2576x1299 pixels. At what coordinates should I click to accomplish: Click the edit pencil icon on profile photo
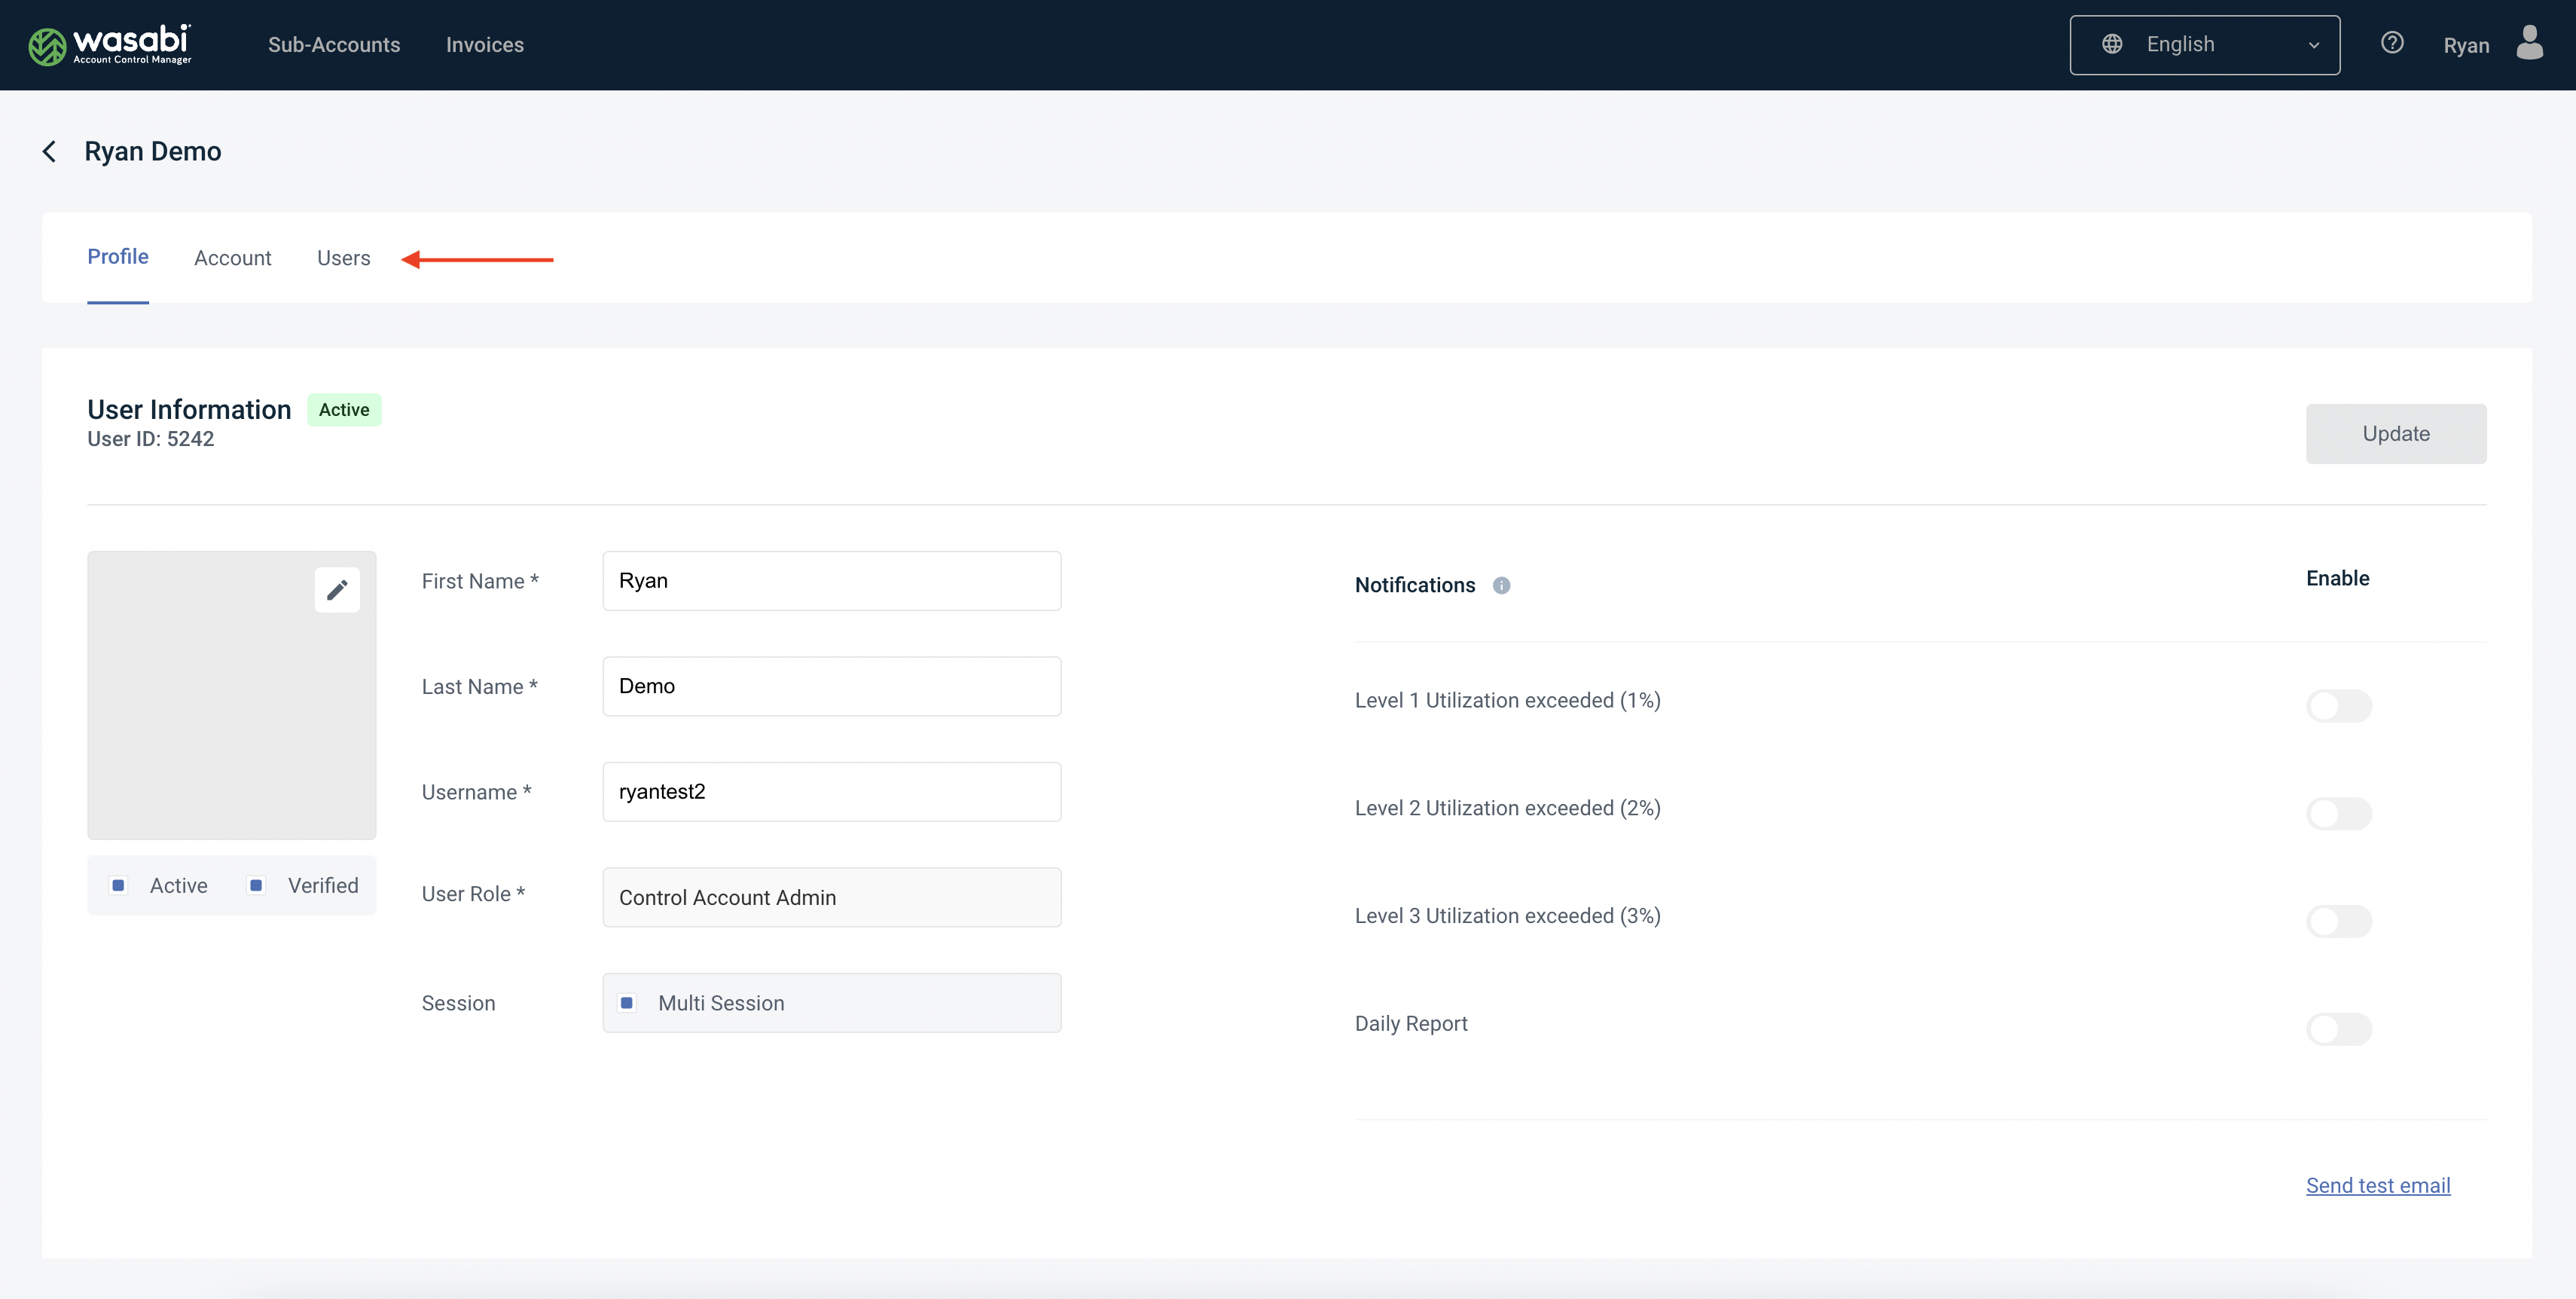point(336,590)
